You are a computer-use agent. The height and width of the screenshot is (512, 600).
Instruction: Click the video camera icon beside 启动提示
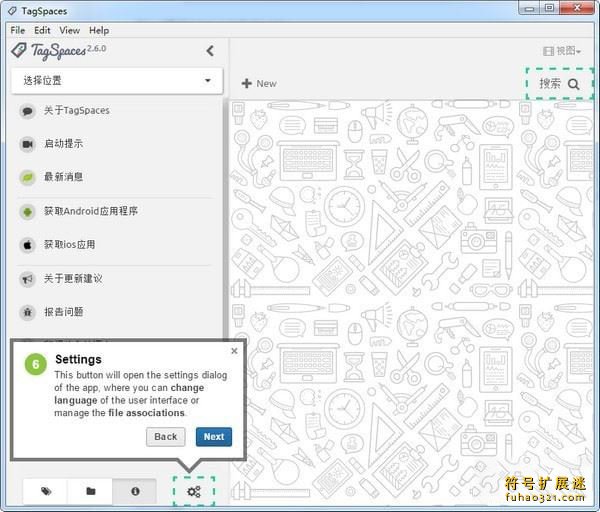pyautogui.click(x=28, y=144)
